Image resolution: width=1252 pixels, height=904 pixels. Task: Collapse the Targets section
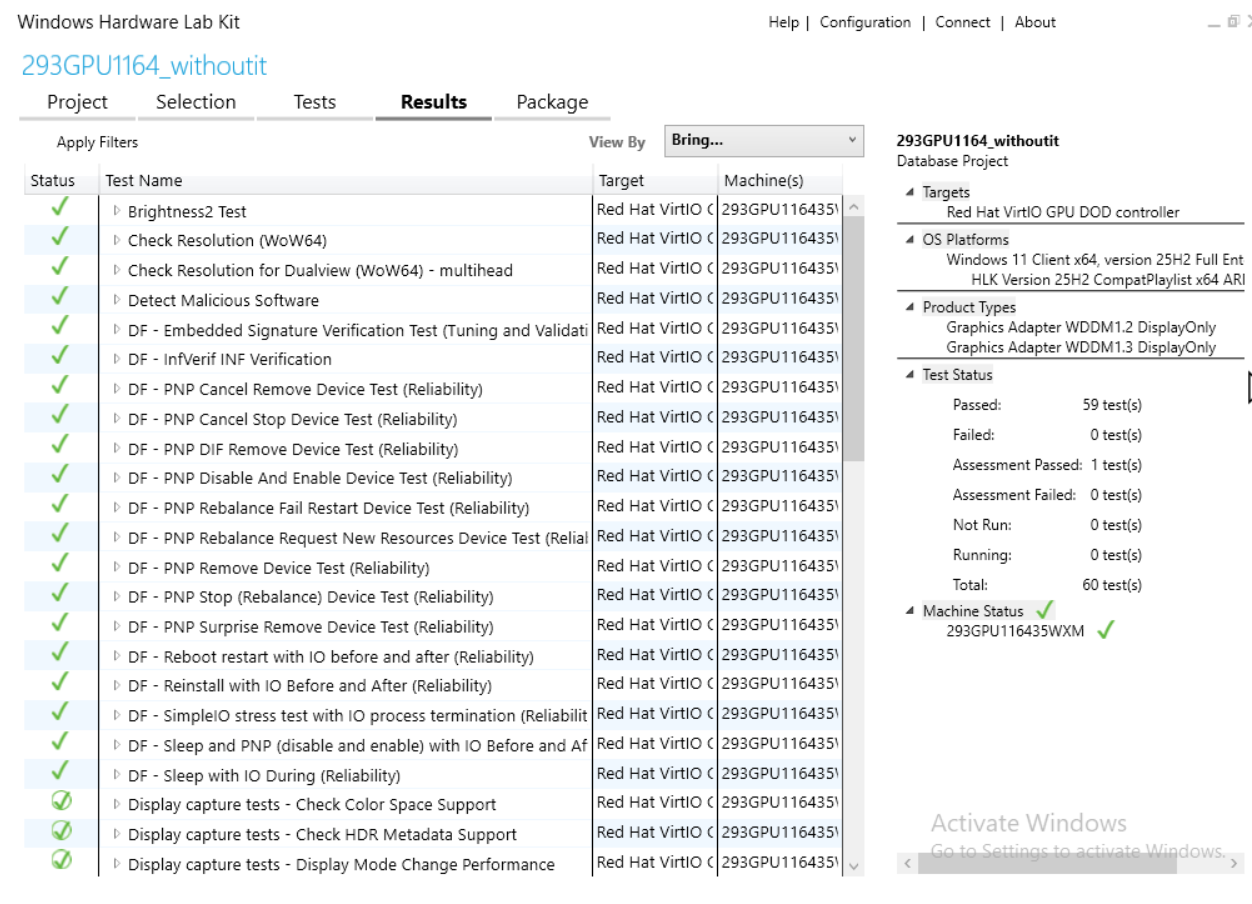[909, 192]
